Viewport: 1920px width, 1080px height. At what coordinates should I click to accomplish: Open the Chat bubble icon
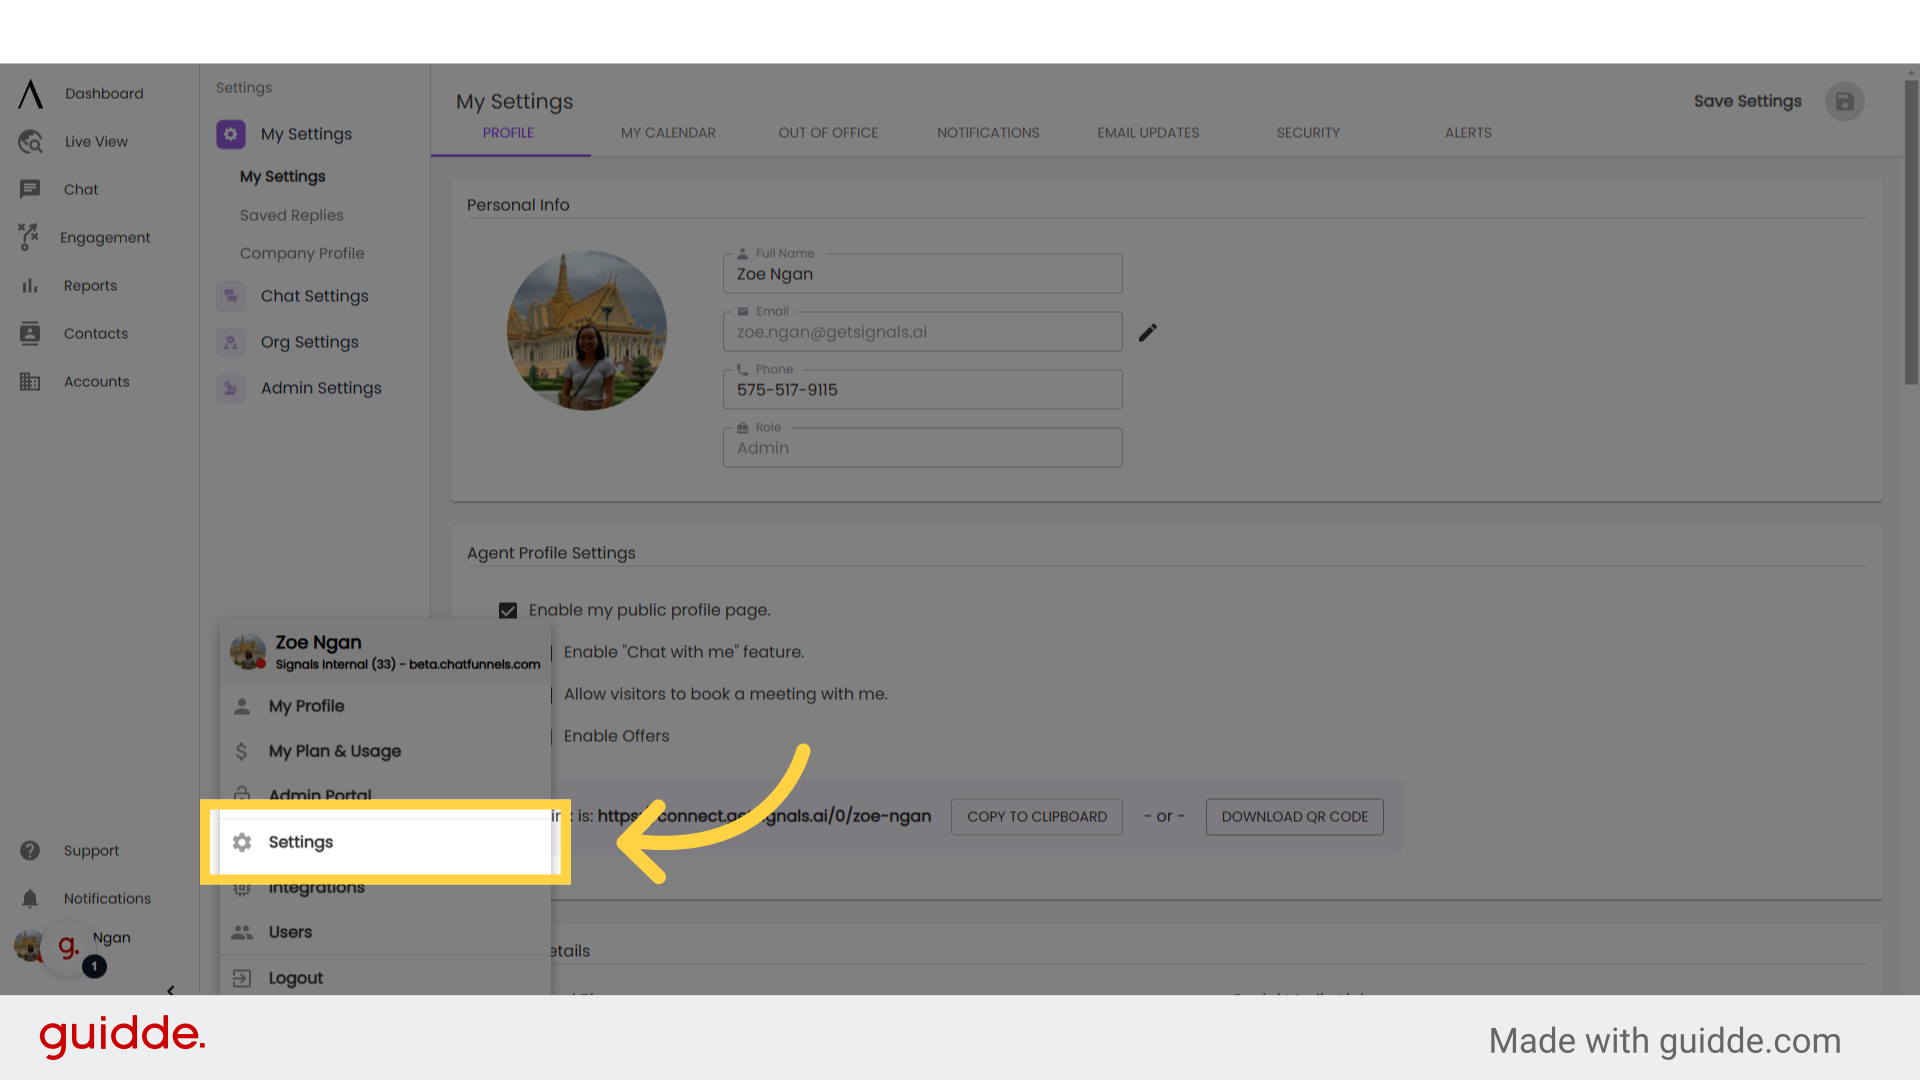coord(30,189)
